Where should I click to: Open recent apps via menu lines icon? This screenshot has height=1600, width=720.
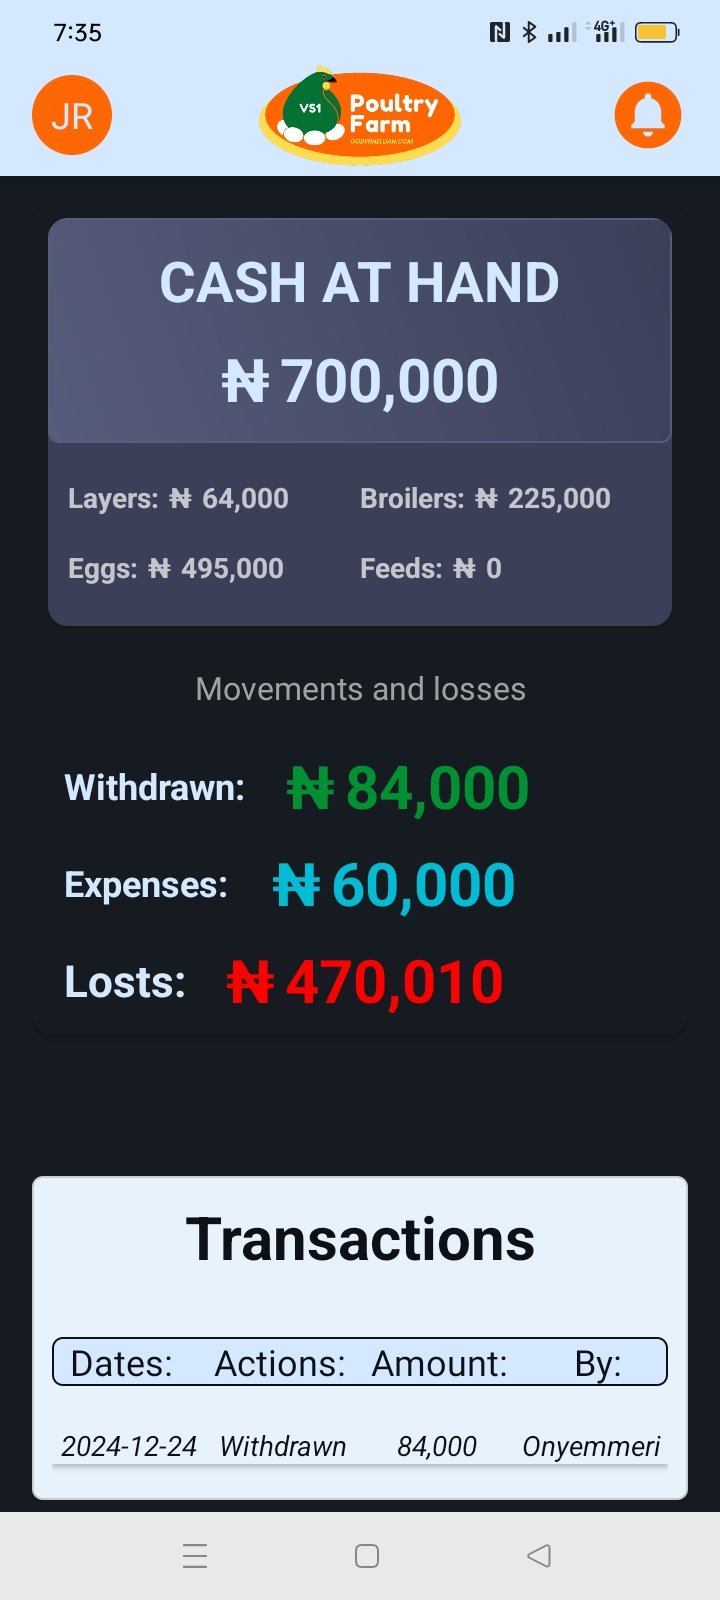coord(195,1555)
